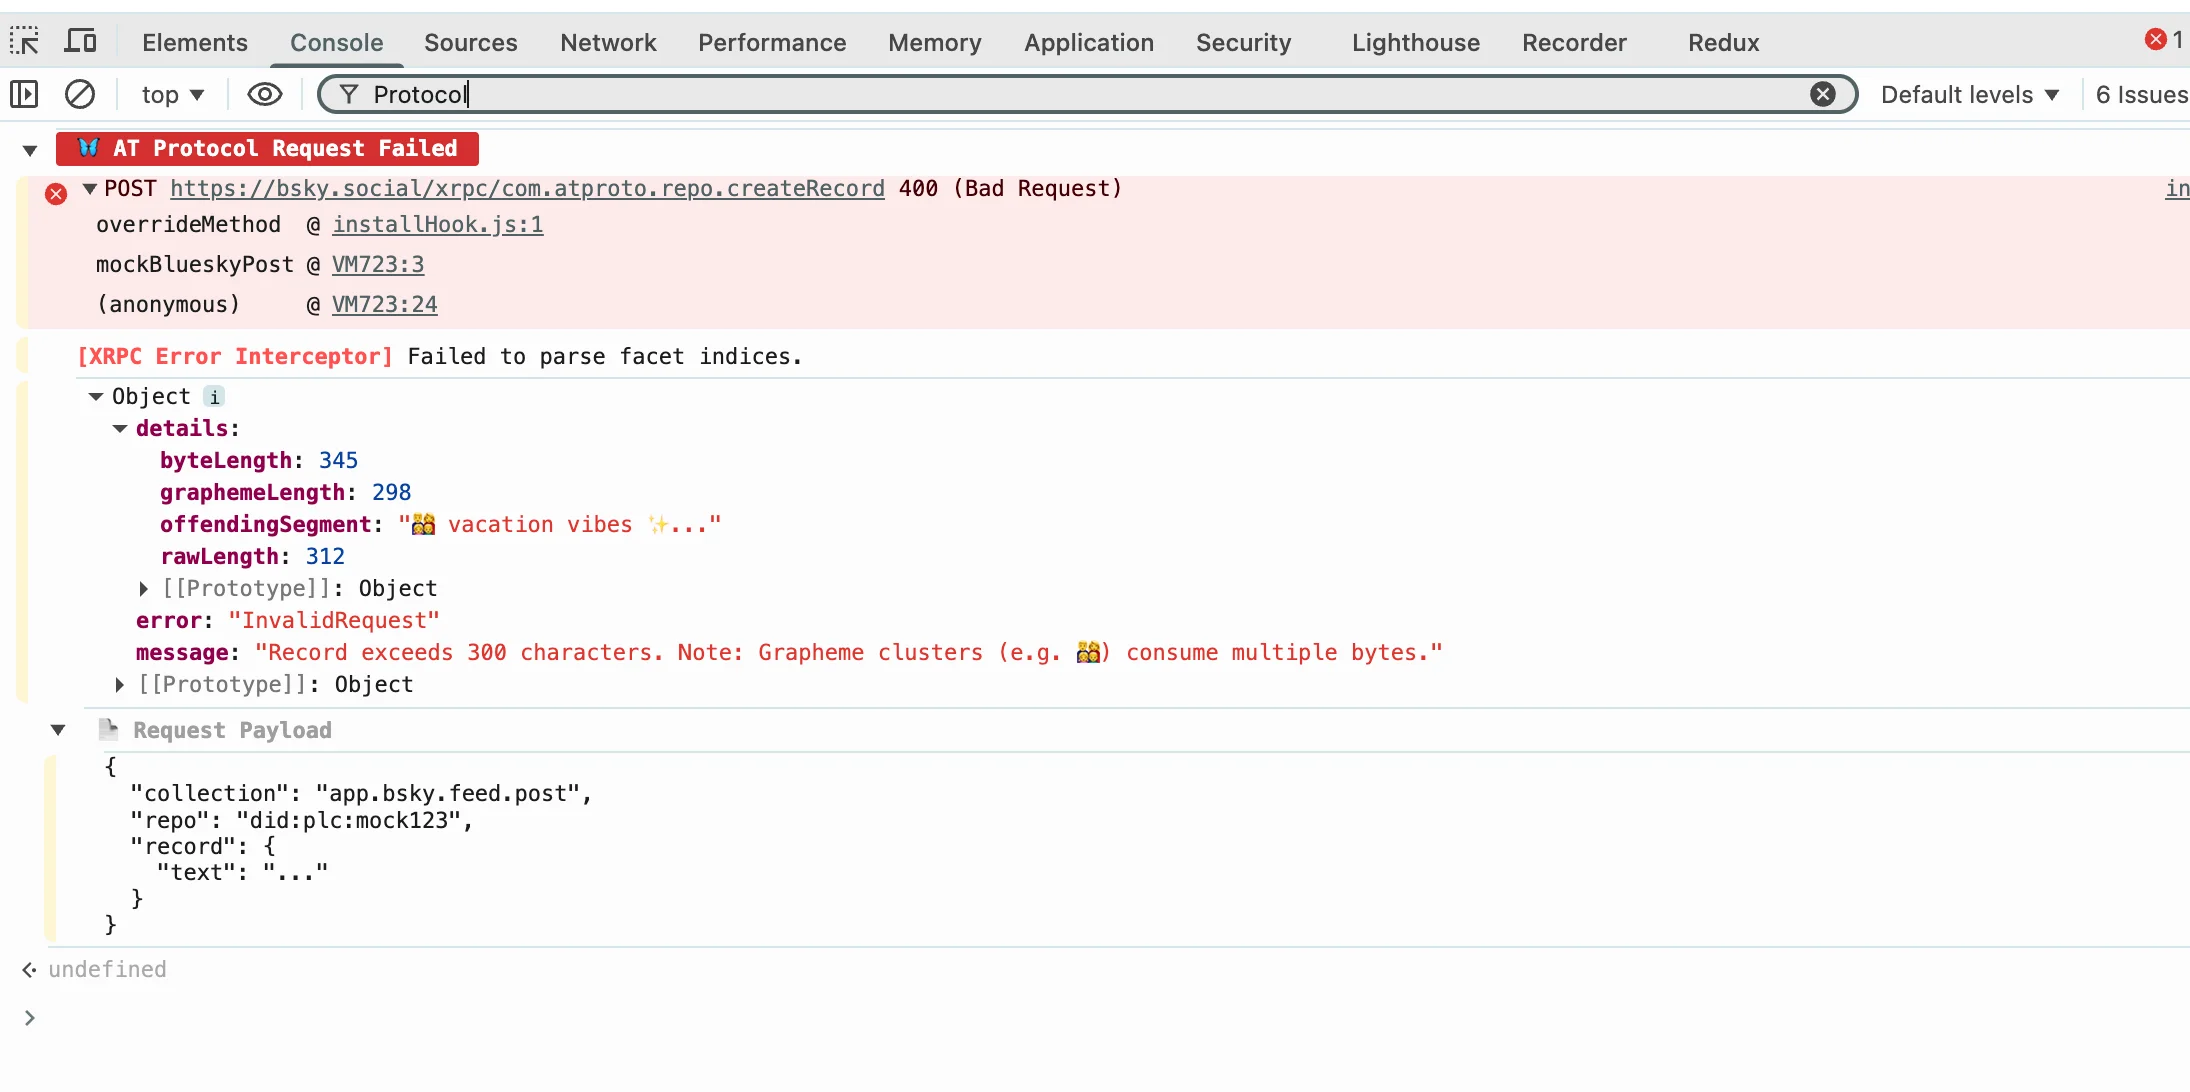Open the Network tab

608,42
